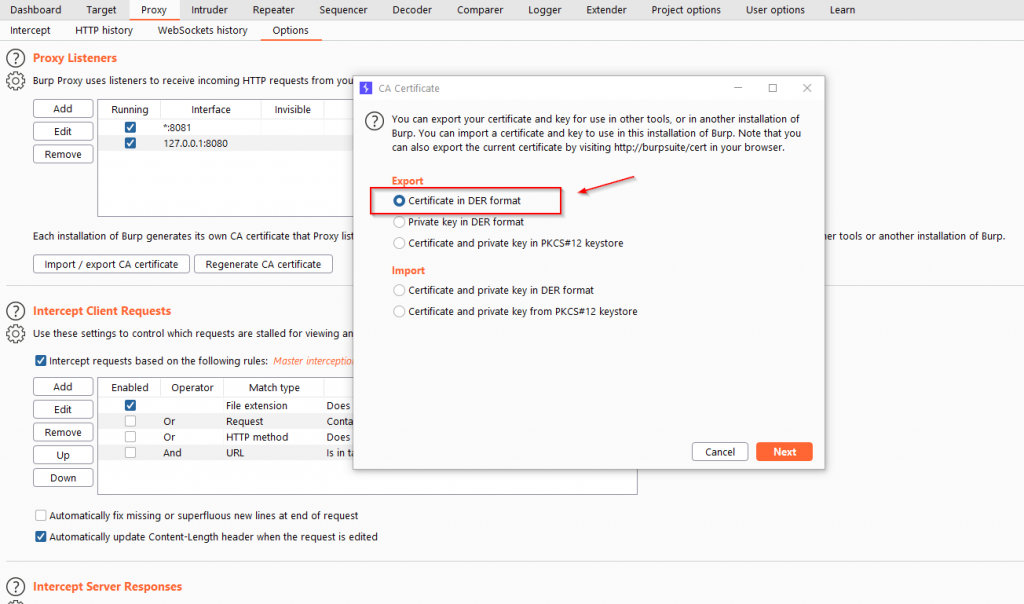Switch to the Extender tab
1024x604 pixels.
tap(606, 10)
